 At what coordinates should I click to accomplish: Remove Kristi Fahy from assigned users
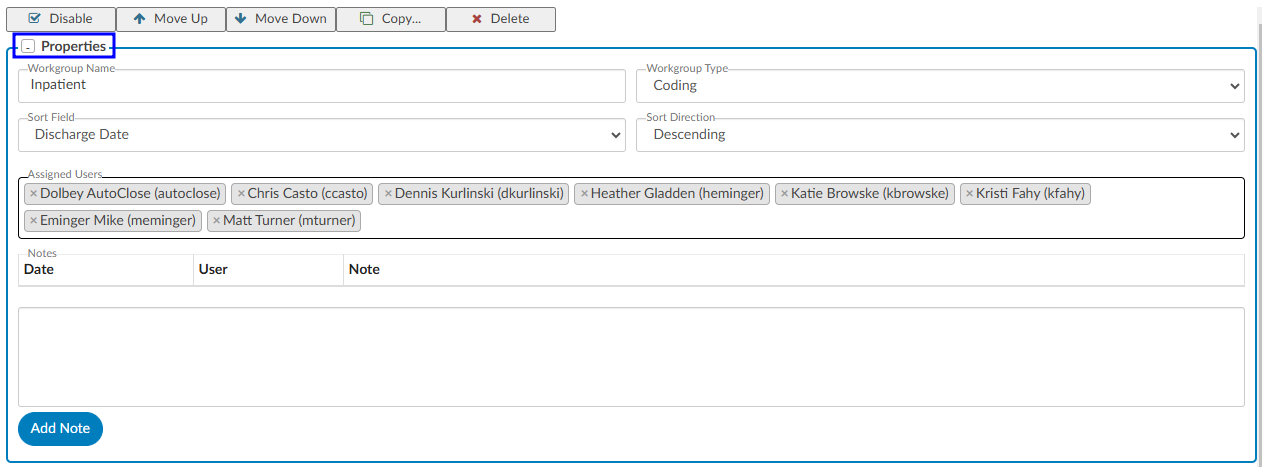point(970,194)
